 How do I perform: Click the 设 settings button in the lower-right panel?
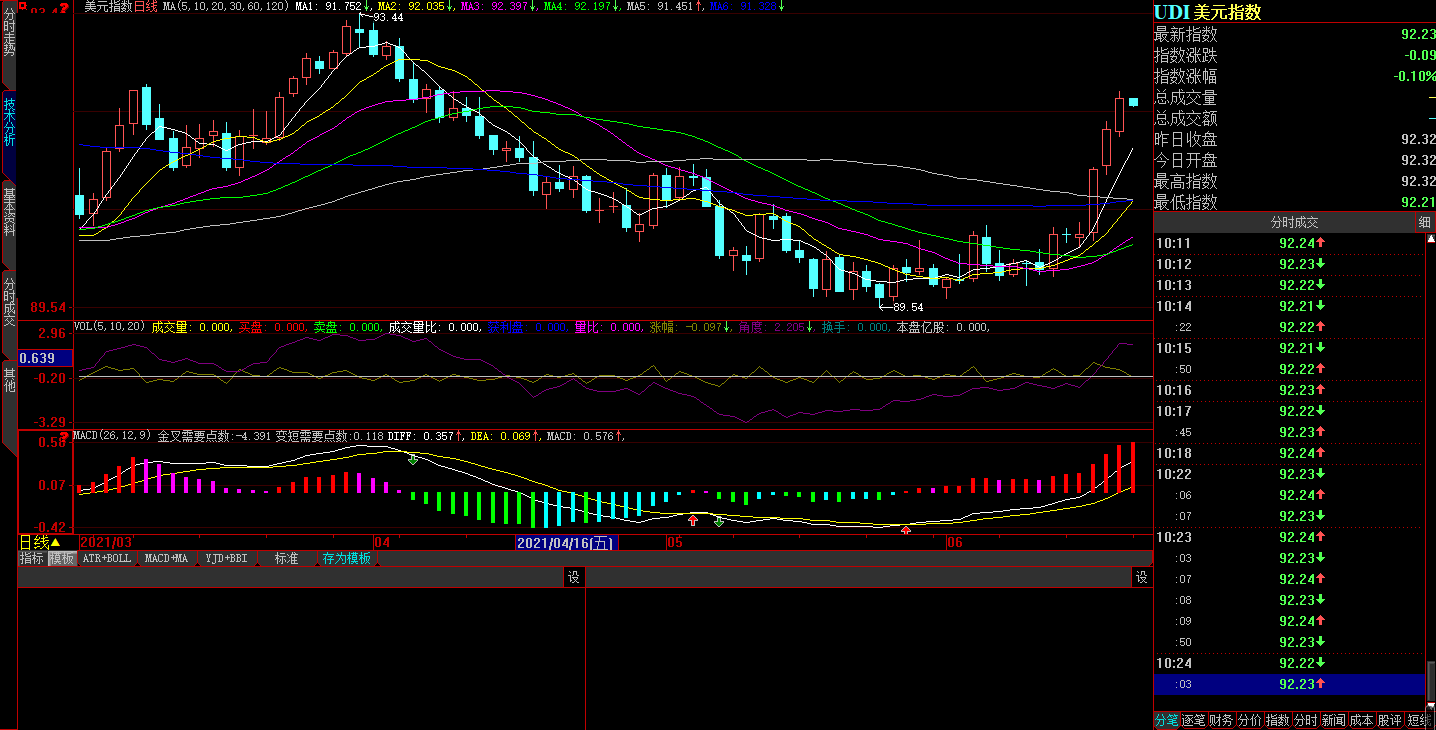tap(1142, 577)
